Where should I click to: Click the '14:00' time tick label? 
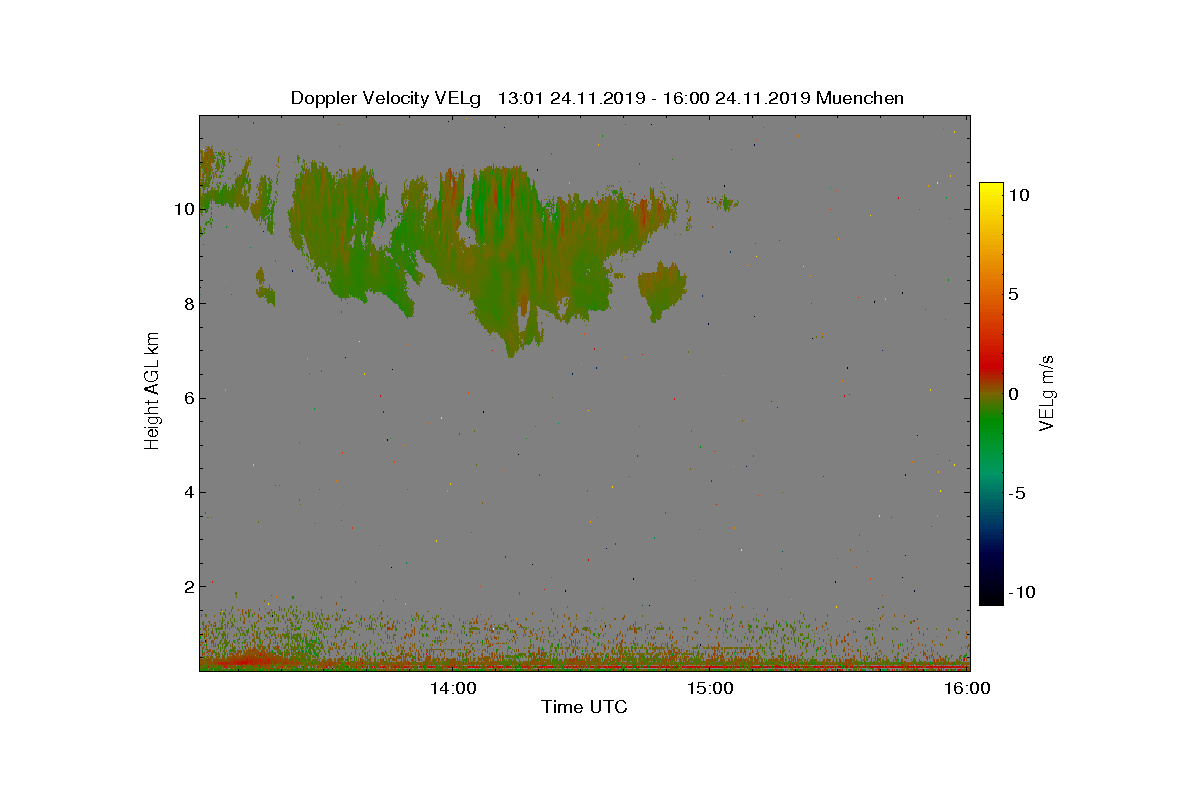pyautogui.click(x=452, y=688)
